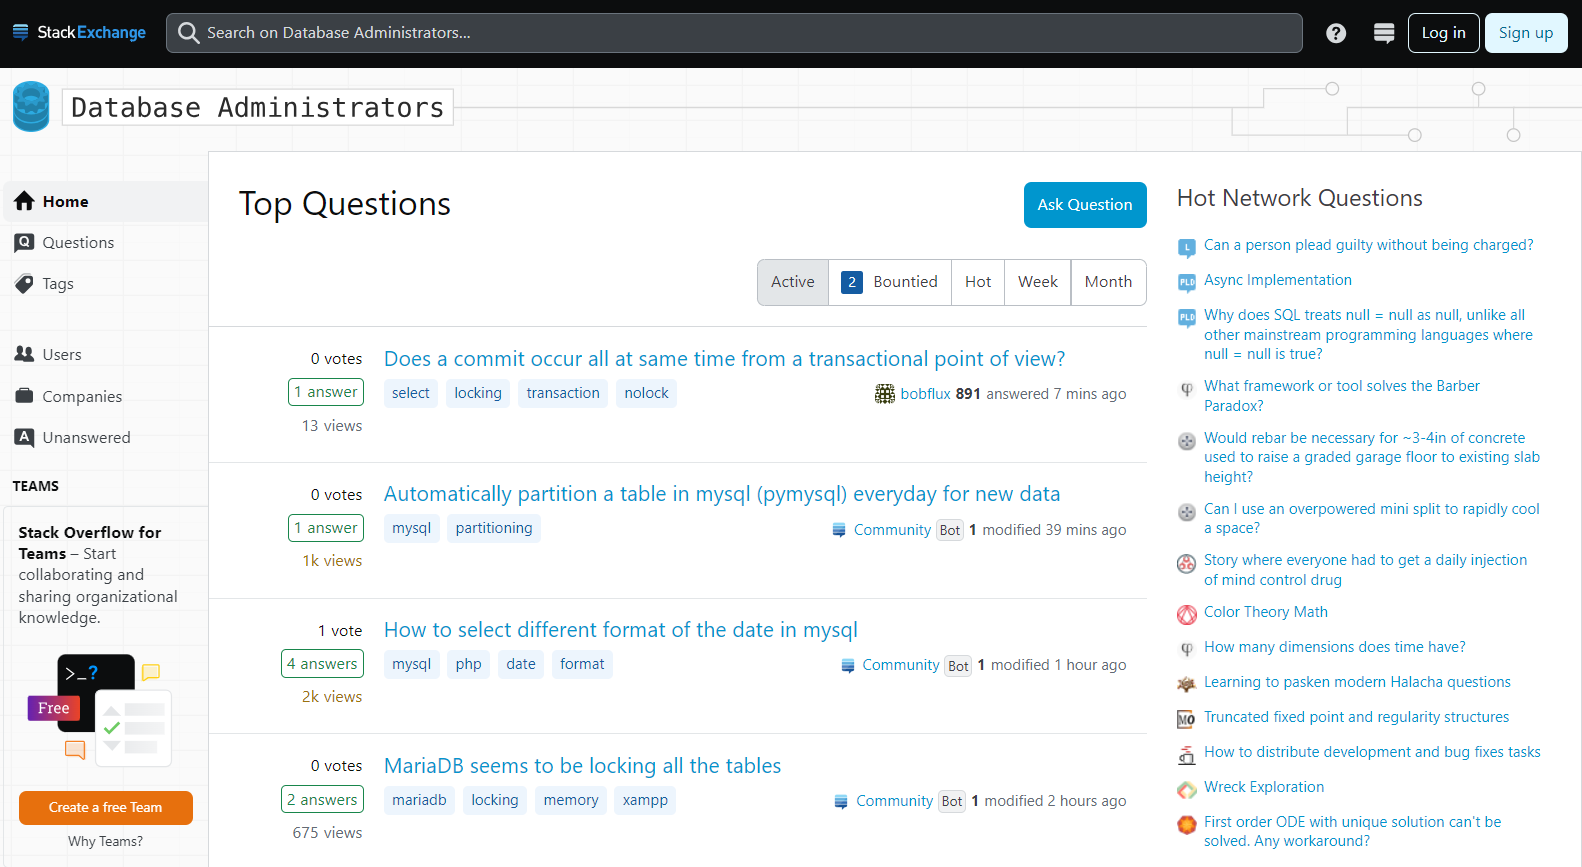
Task: Click the 'nolock' tag
Action: pos(647,393)
